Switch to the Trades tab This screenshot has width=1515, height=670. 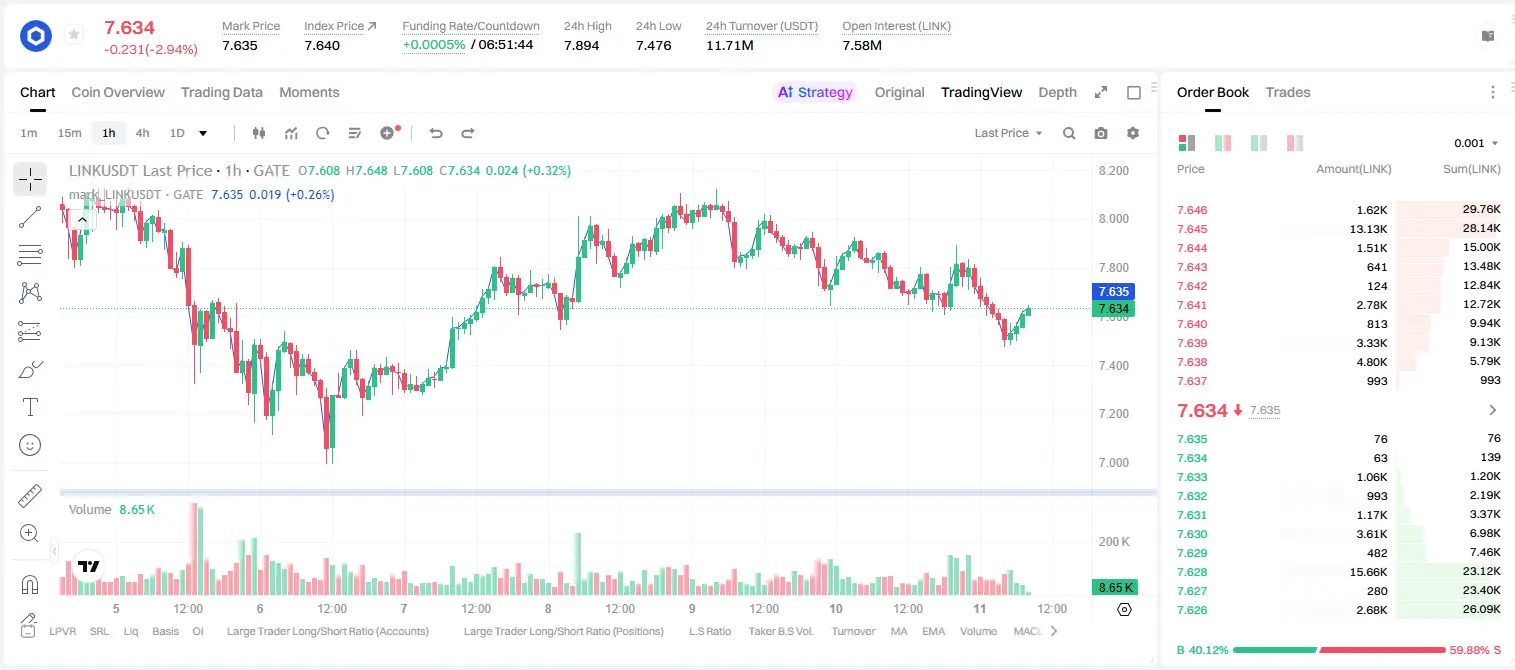tap(1287, 92)
